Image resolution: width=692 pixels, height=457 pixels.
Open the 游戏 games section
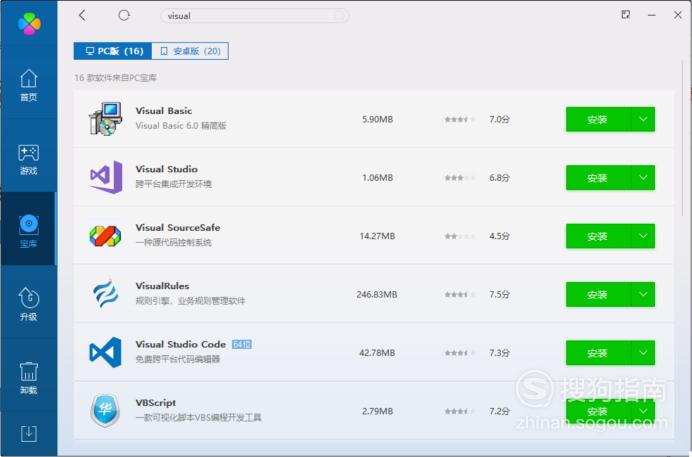29,159
